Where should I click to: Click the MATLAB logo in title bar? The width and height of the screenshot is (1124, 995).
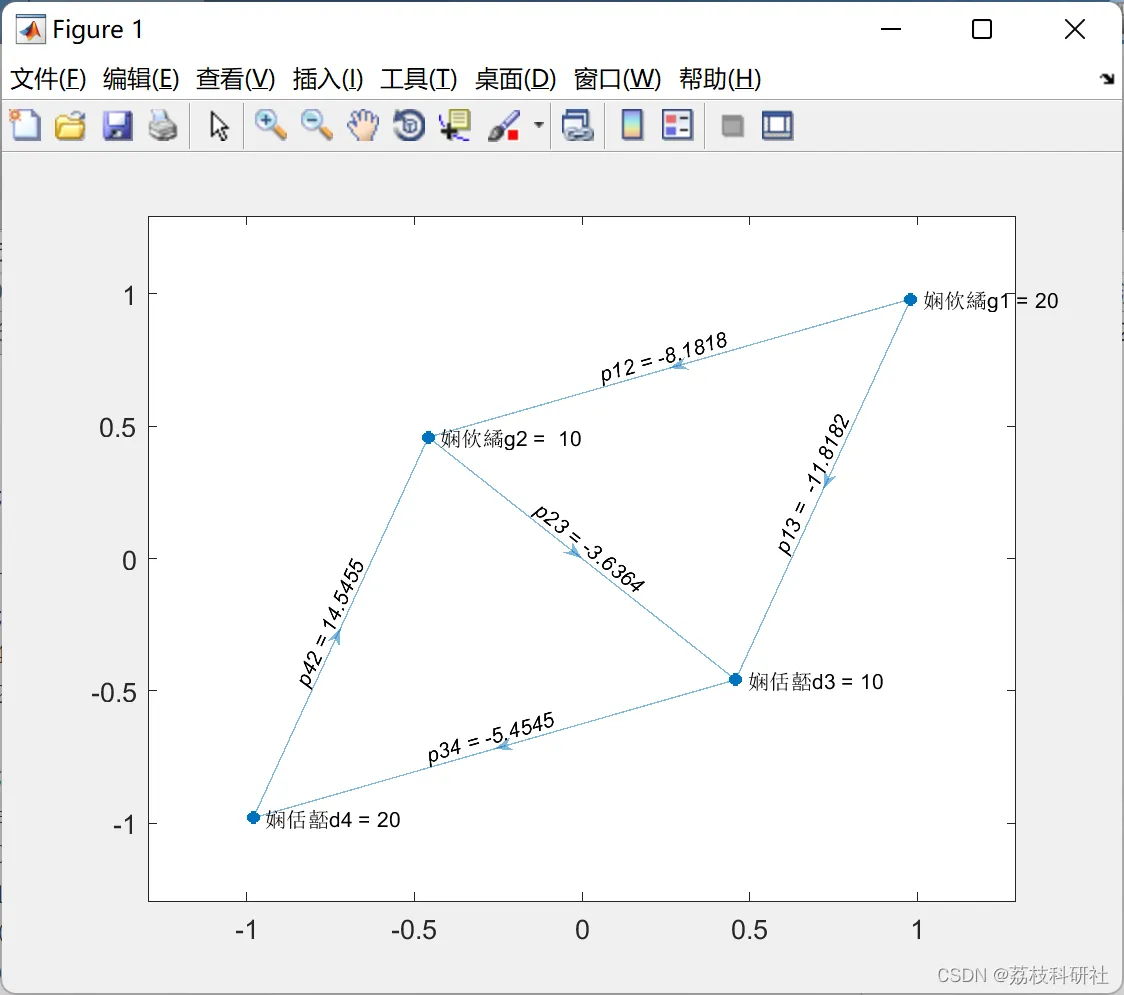click(x=31, y=29)
